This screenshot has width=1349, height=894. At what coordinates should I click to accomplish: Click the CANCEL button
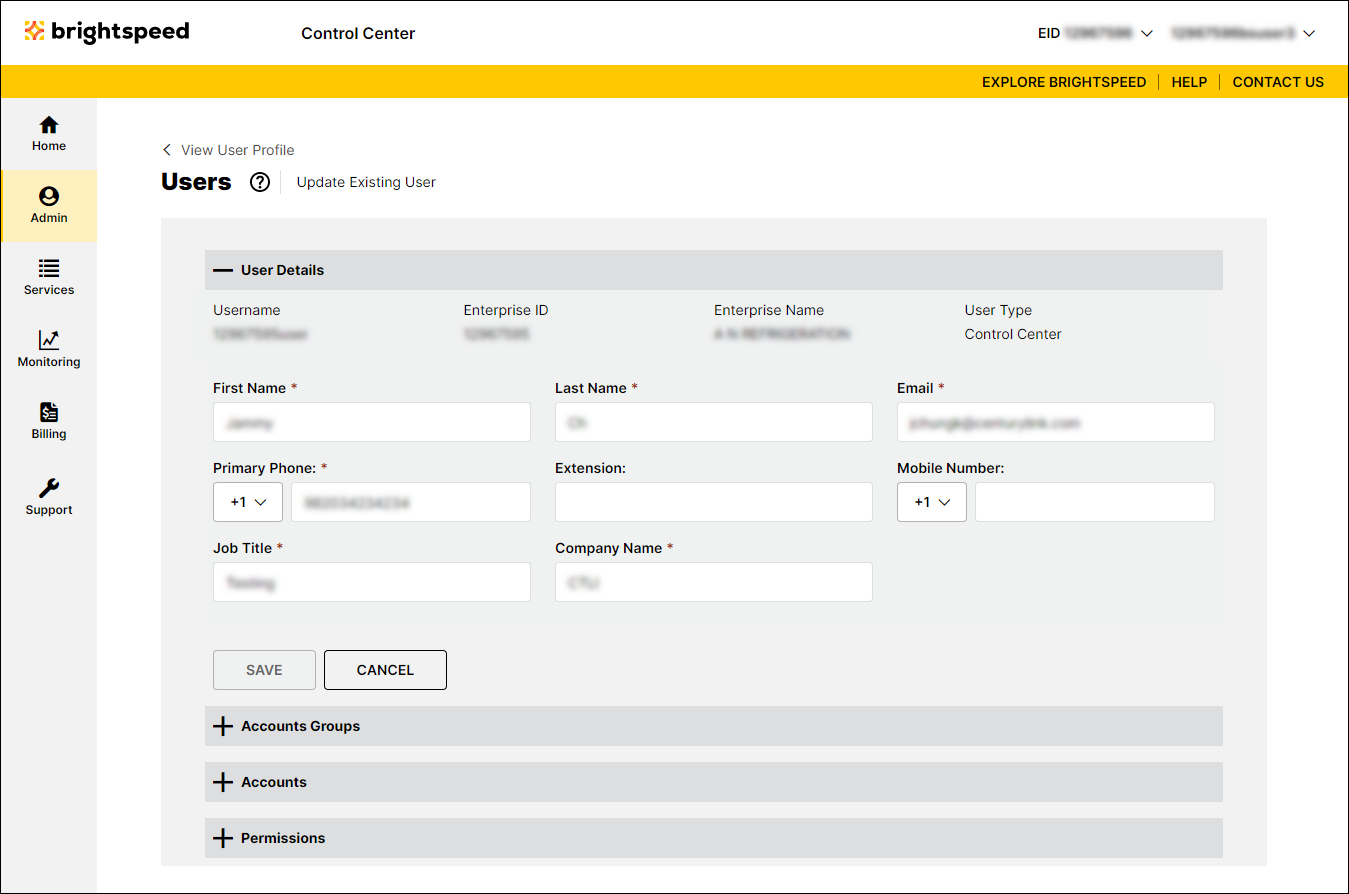pos(385,670)
